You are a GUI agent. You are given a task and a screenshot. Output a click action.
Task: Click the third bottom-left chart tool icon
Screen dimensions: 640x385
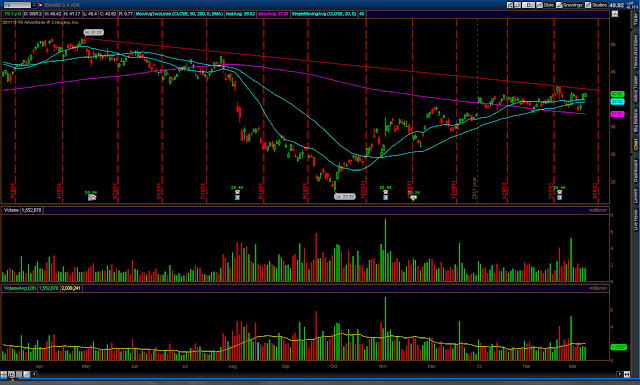click(19, 374)
